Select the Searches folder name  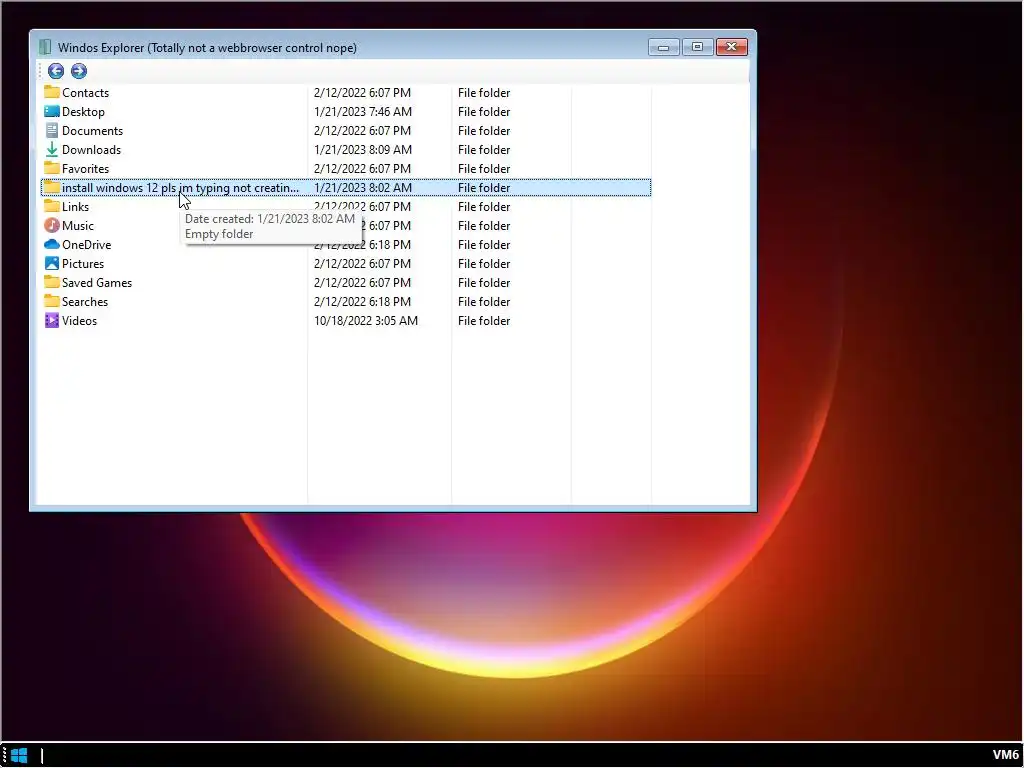[x=85, y=301]
